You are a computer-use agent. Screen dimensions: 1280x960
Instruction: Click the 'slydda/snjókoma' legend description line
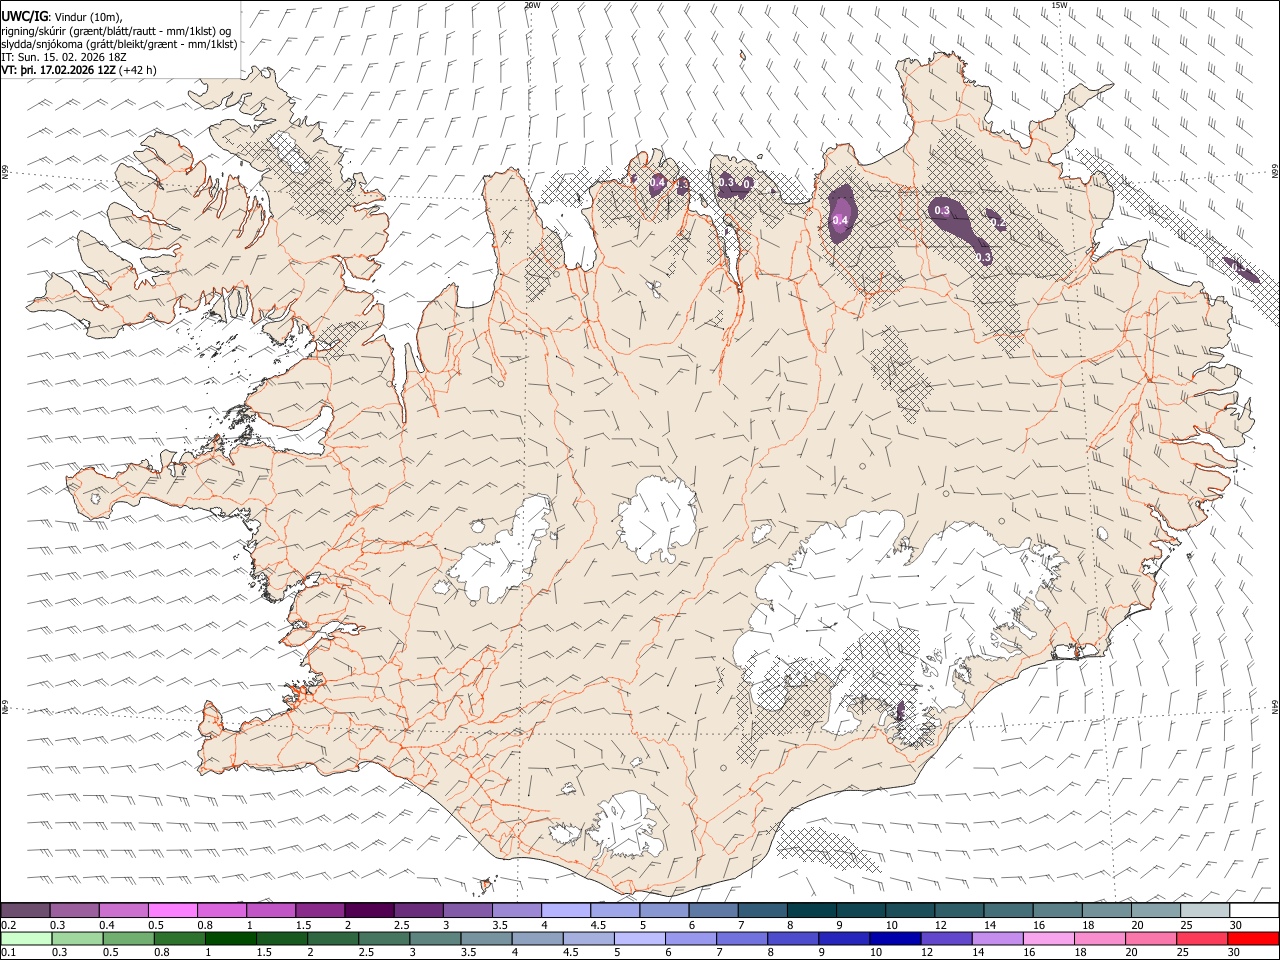119,44
